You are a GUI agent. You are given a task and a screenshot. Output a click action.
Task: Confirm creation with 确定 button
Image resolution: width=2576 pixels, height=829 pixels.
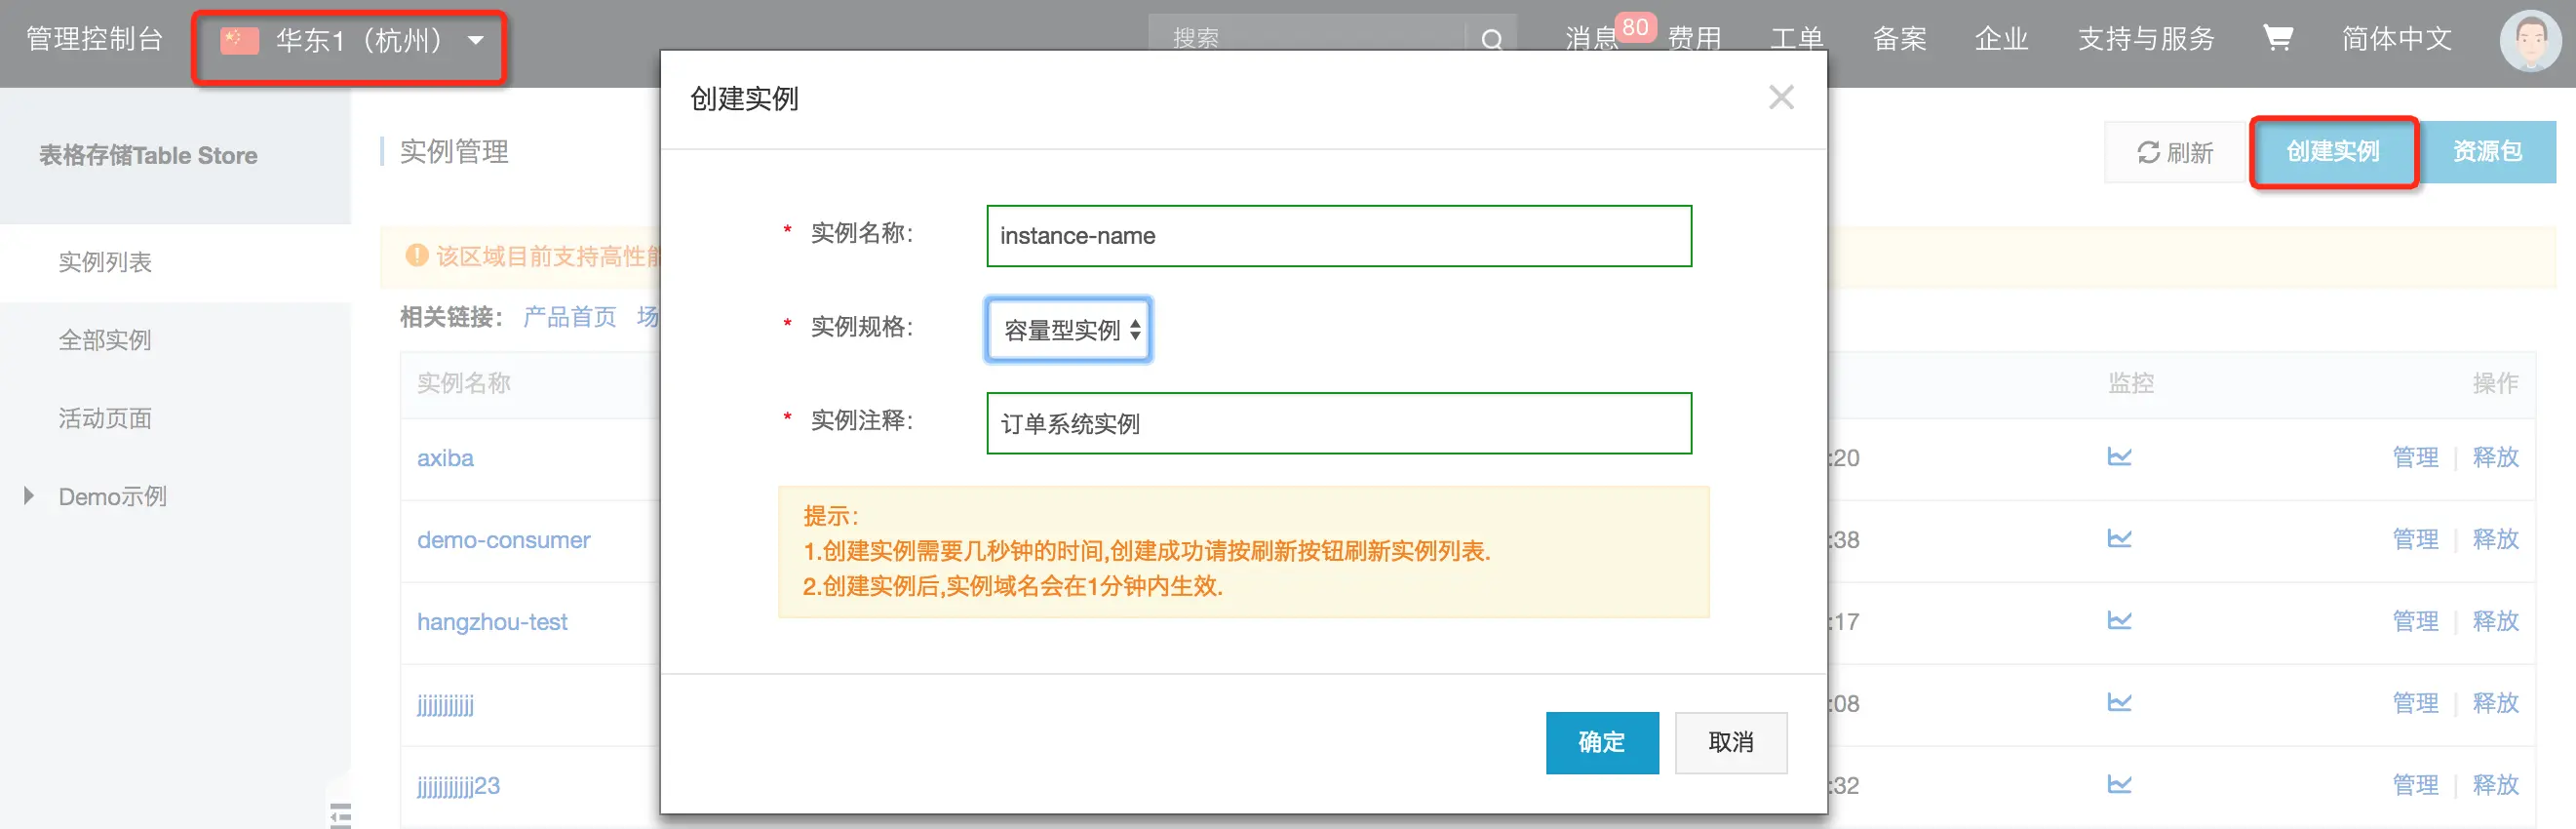tap(1601, 742)
